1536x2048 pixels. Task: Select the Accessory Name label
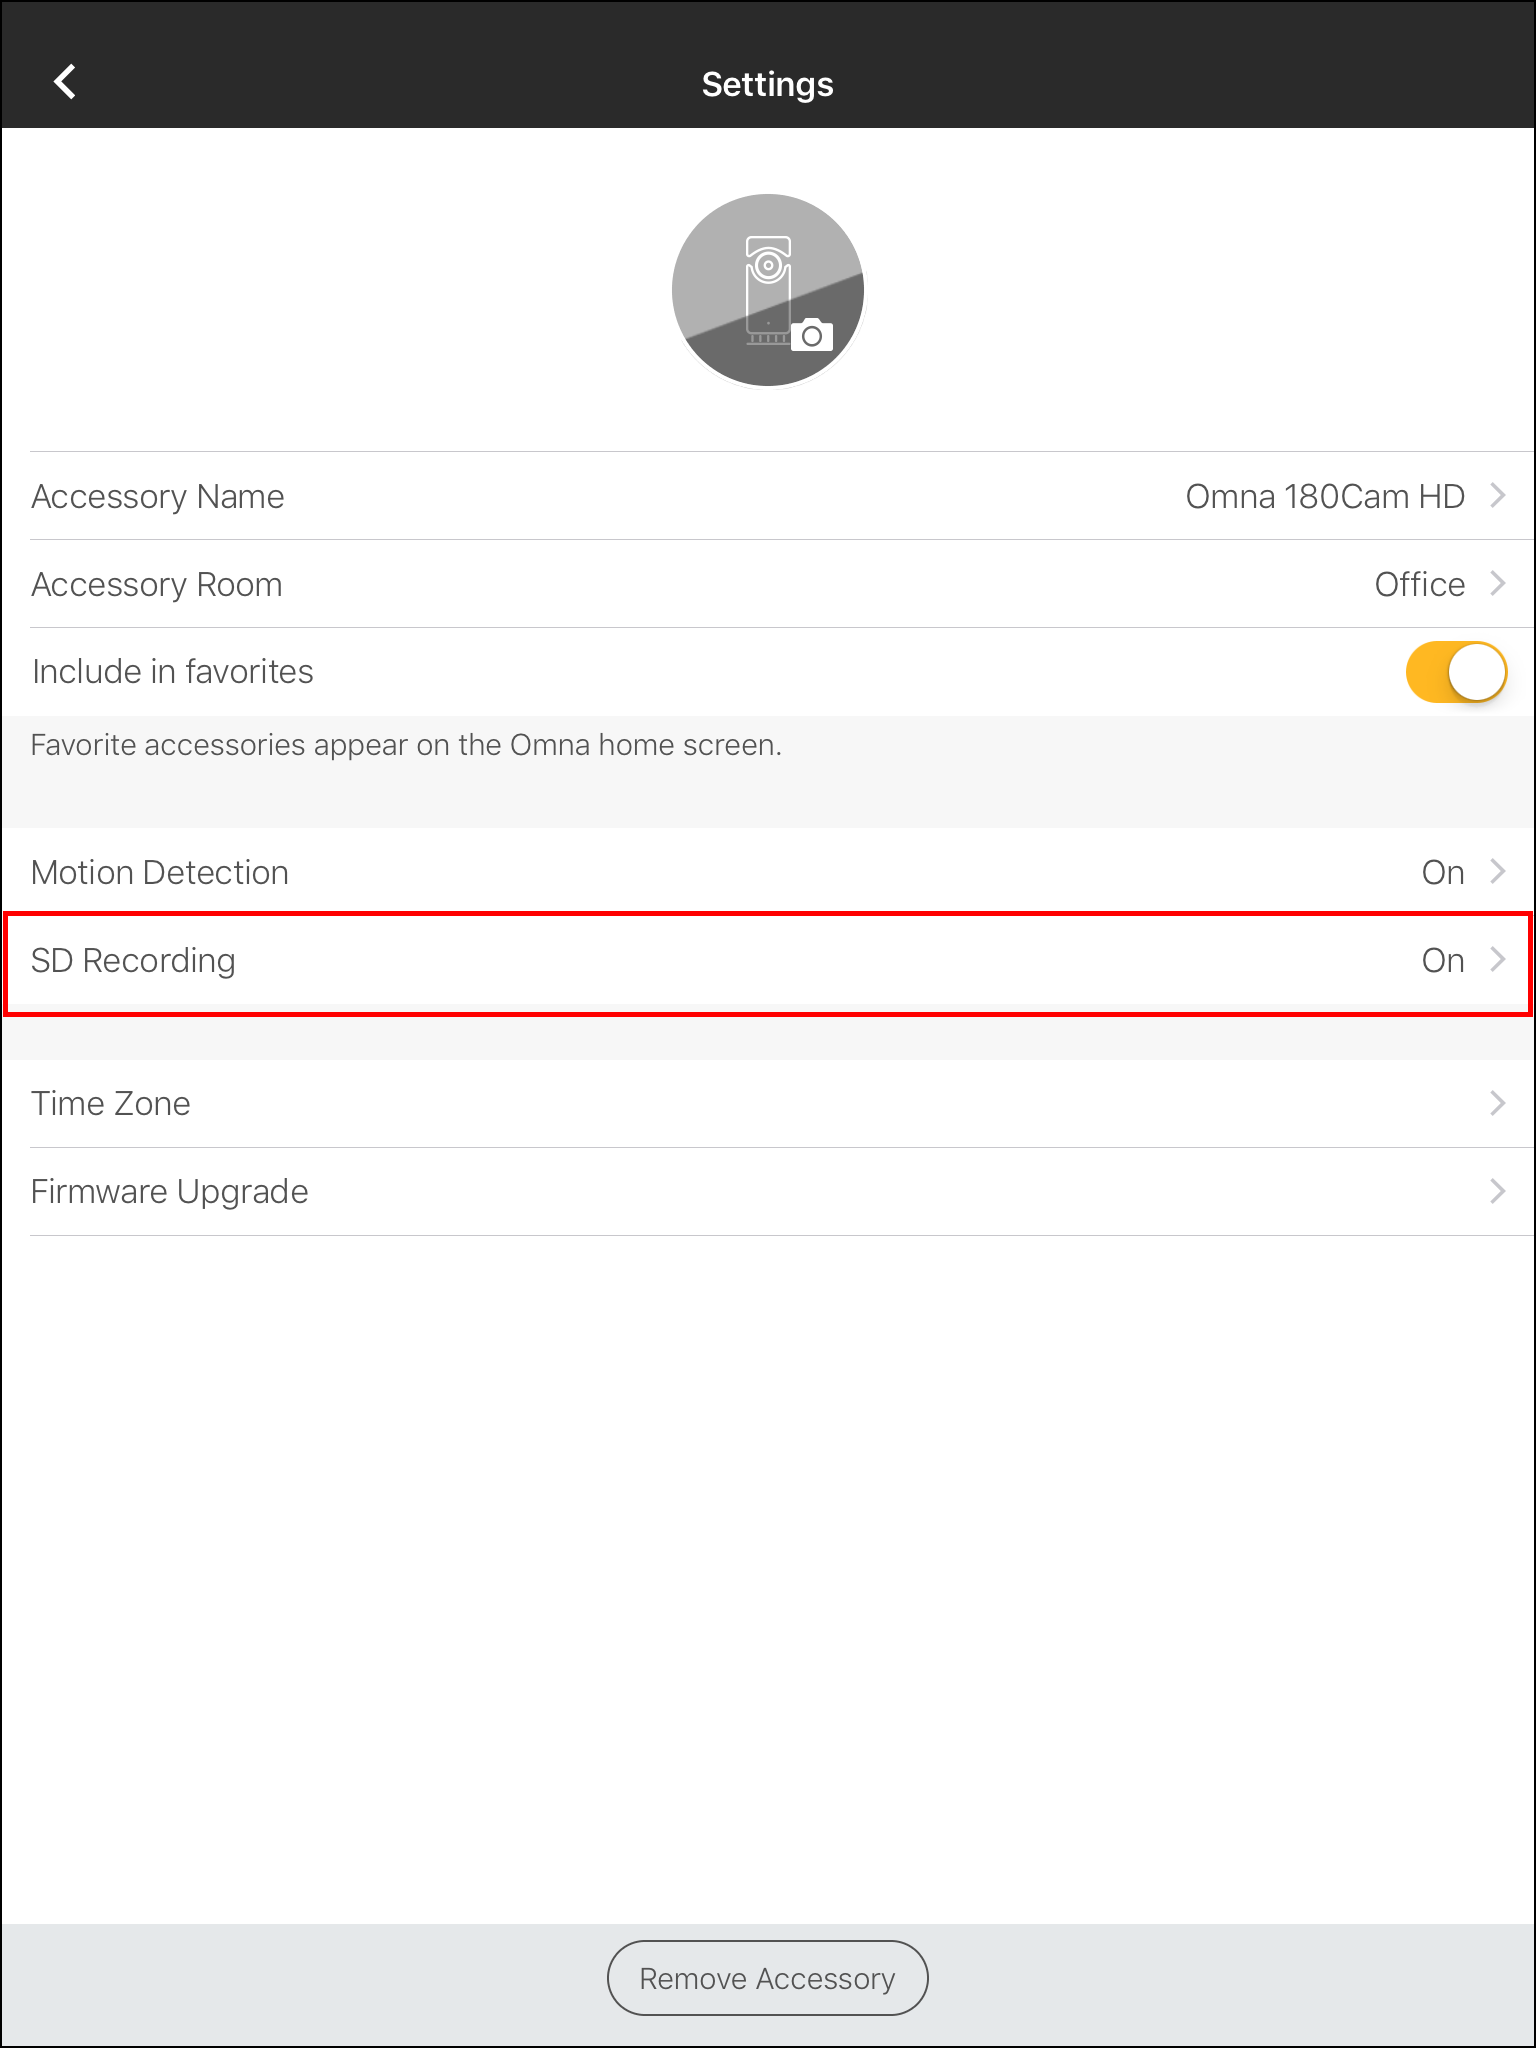click(158, 496)
